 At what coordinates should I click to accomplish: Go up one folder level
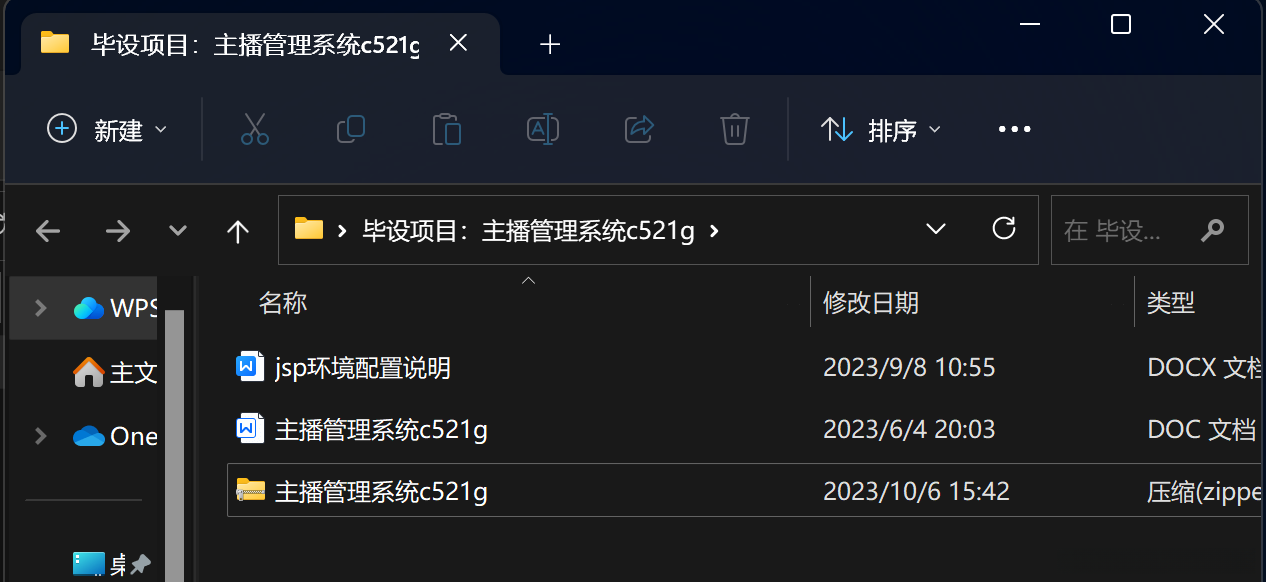pos(237,232)
